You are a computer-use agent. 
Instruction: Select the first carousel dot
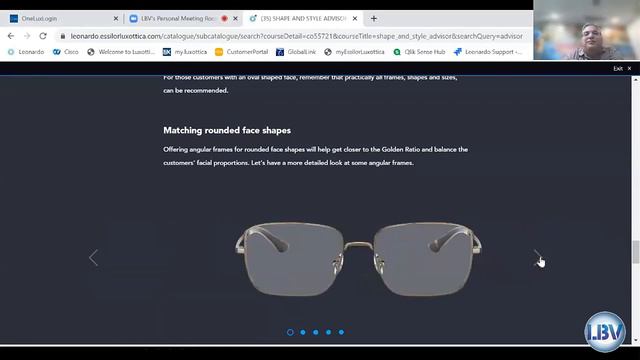click(x=290, y=332)
